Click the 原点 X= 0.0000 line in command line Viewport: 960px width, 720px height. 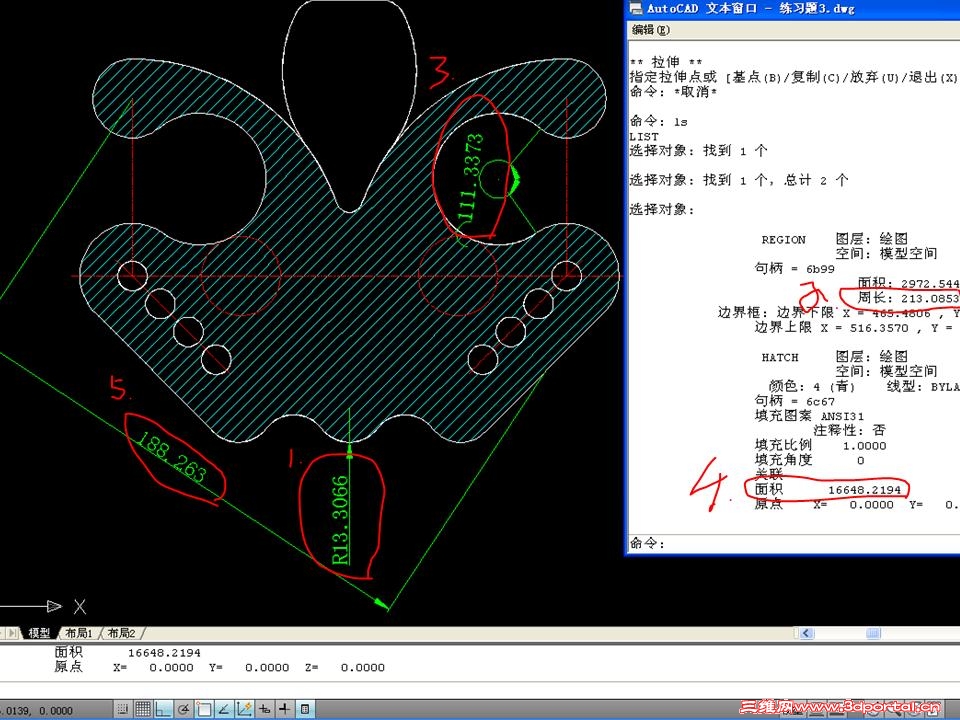click(x=219, y=667)
